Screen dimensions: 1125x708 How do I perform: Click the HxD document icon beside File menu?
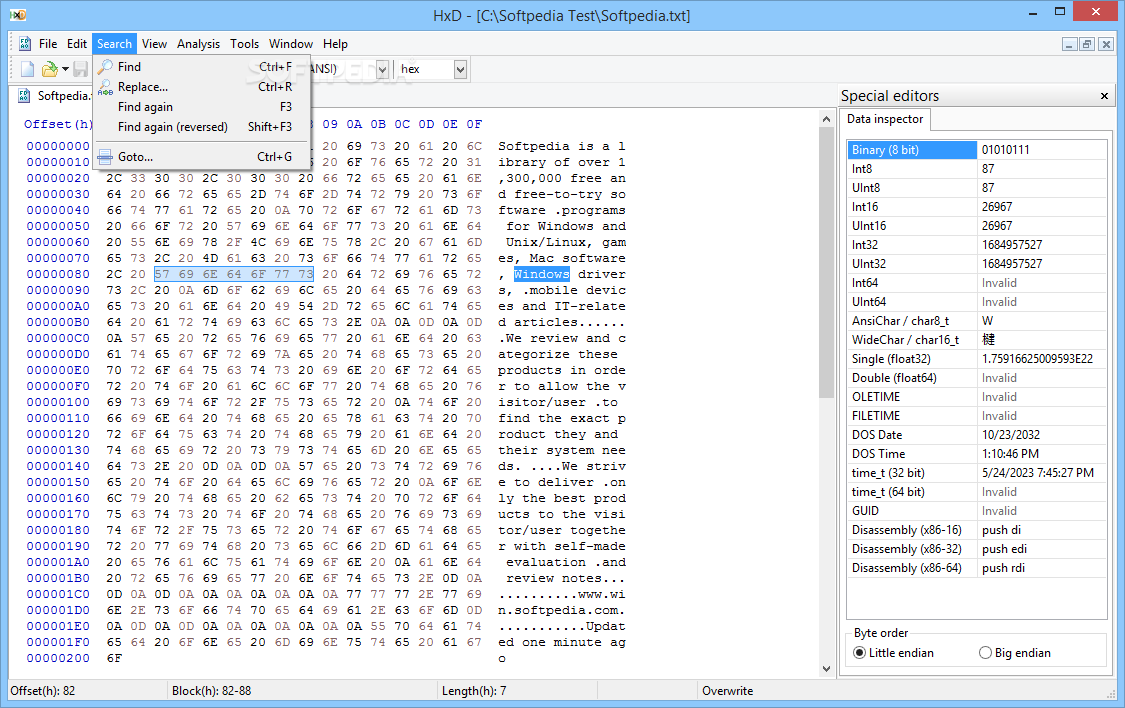[25, 44]
